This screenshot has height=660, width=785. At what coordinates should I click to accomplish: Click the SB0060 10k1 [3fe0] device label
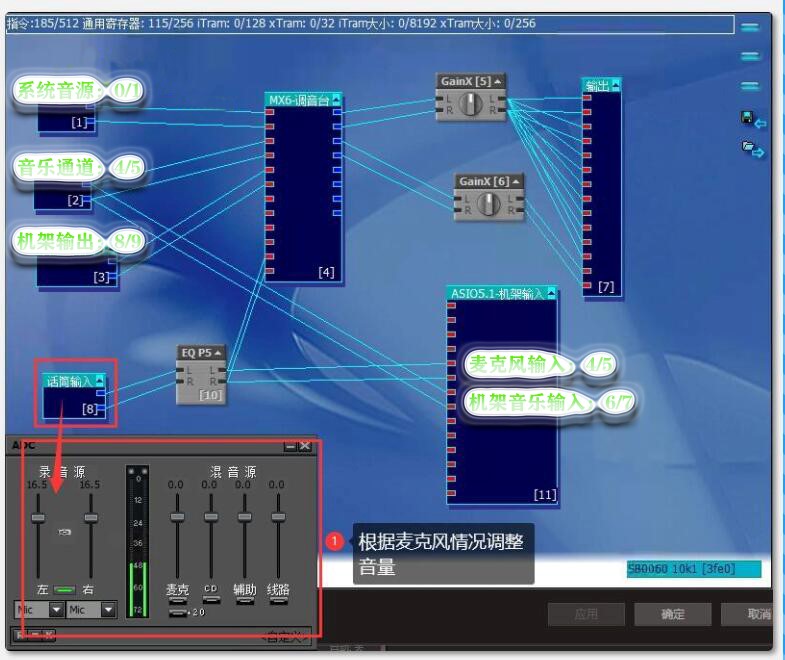point(694,569)
